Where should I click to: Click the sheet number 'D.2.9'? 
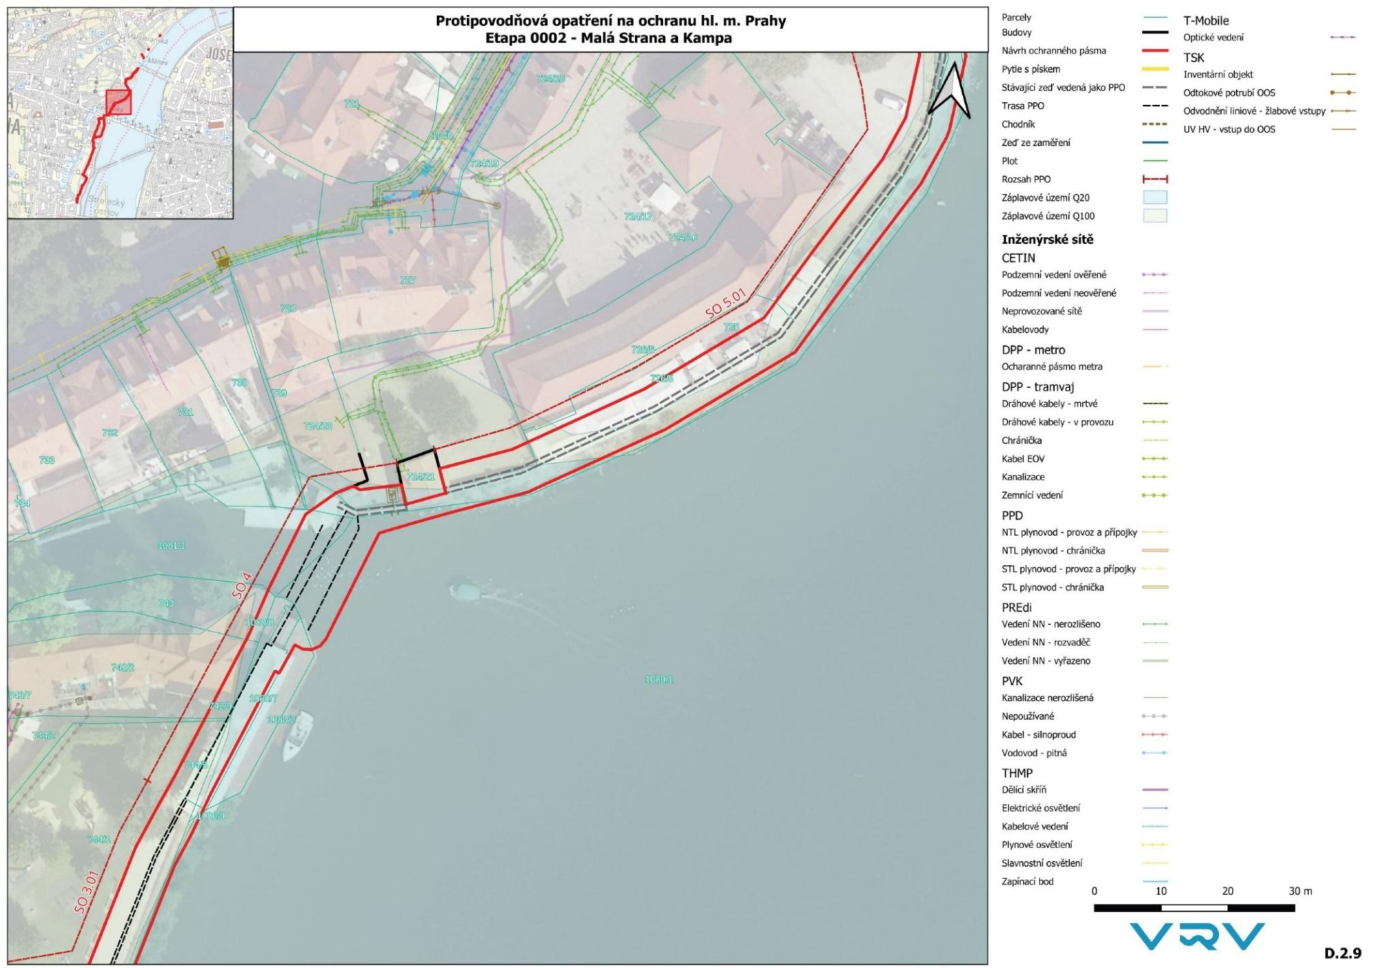point(1342,953)
